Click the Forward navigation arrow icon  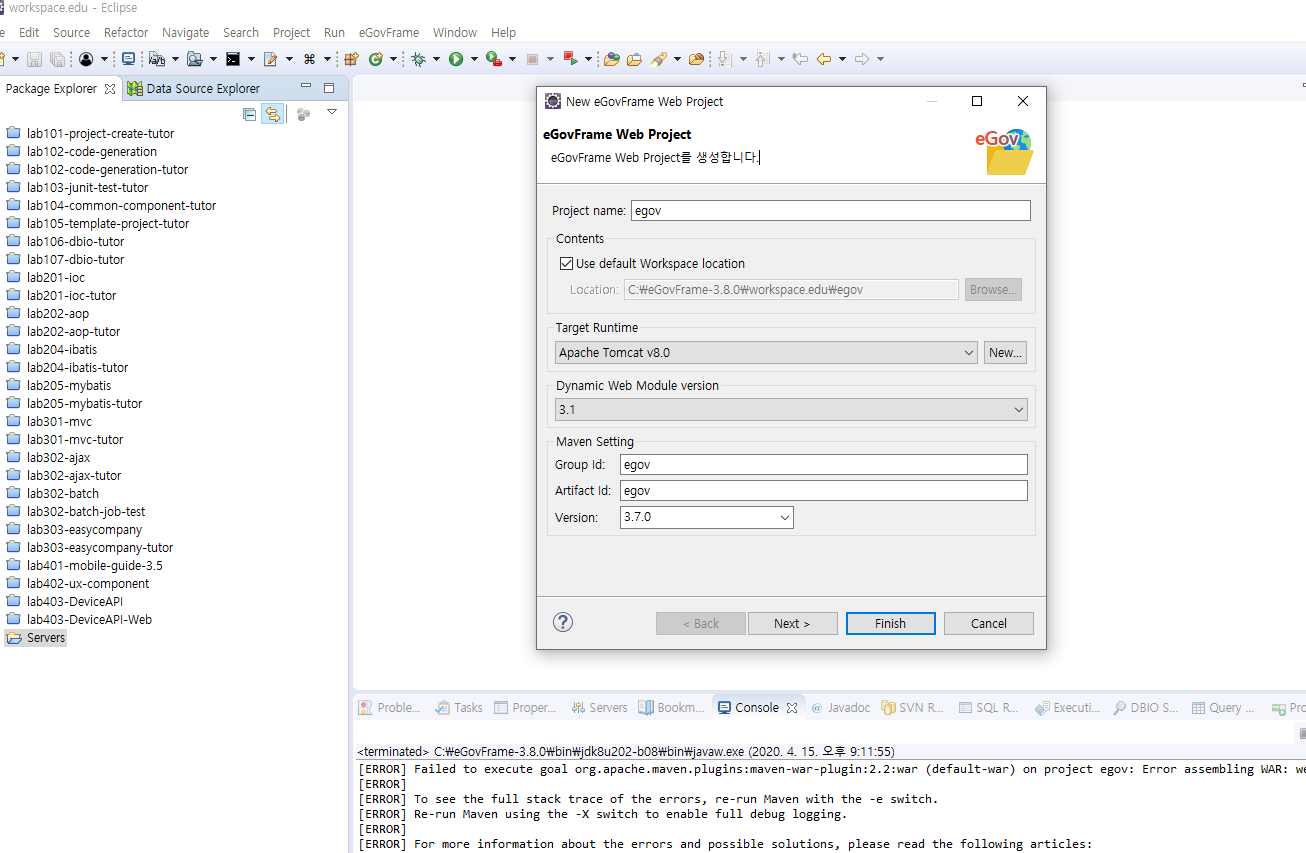[862, 59]
